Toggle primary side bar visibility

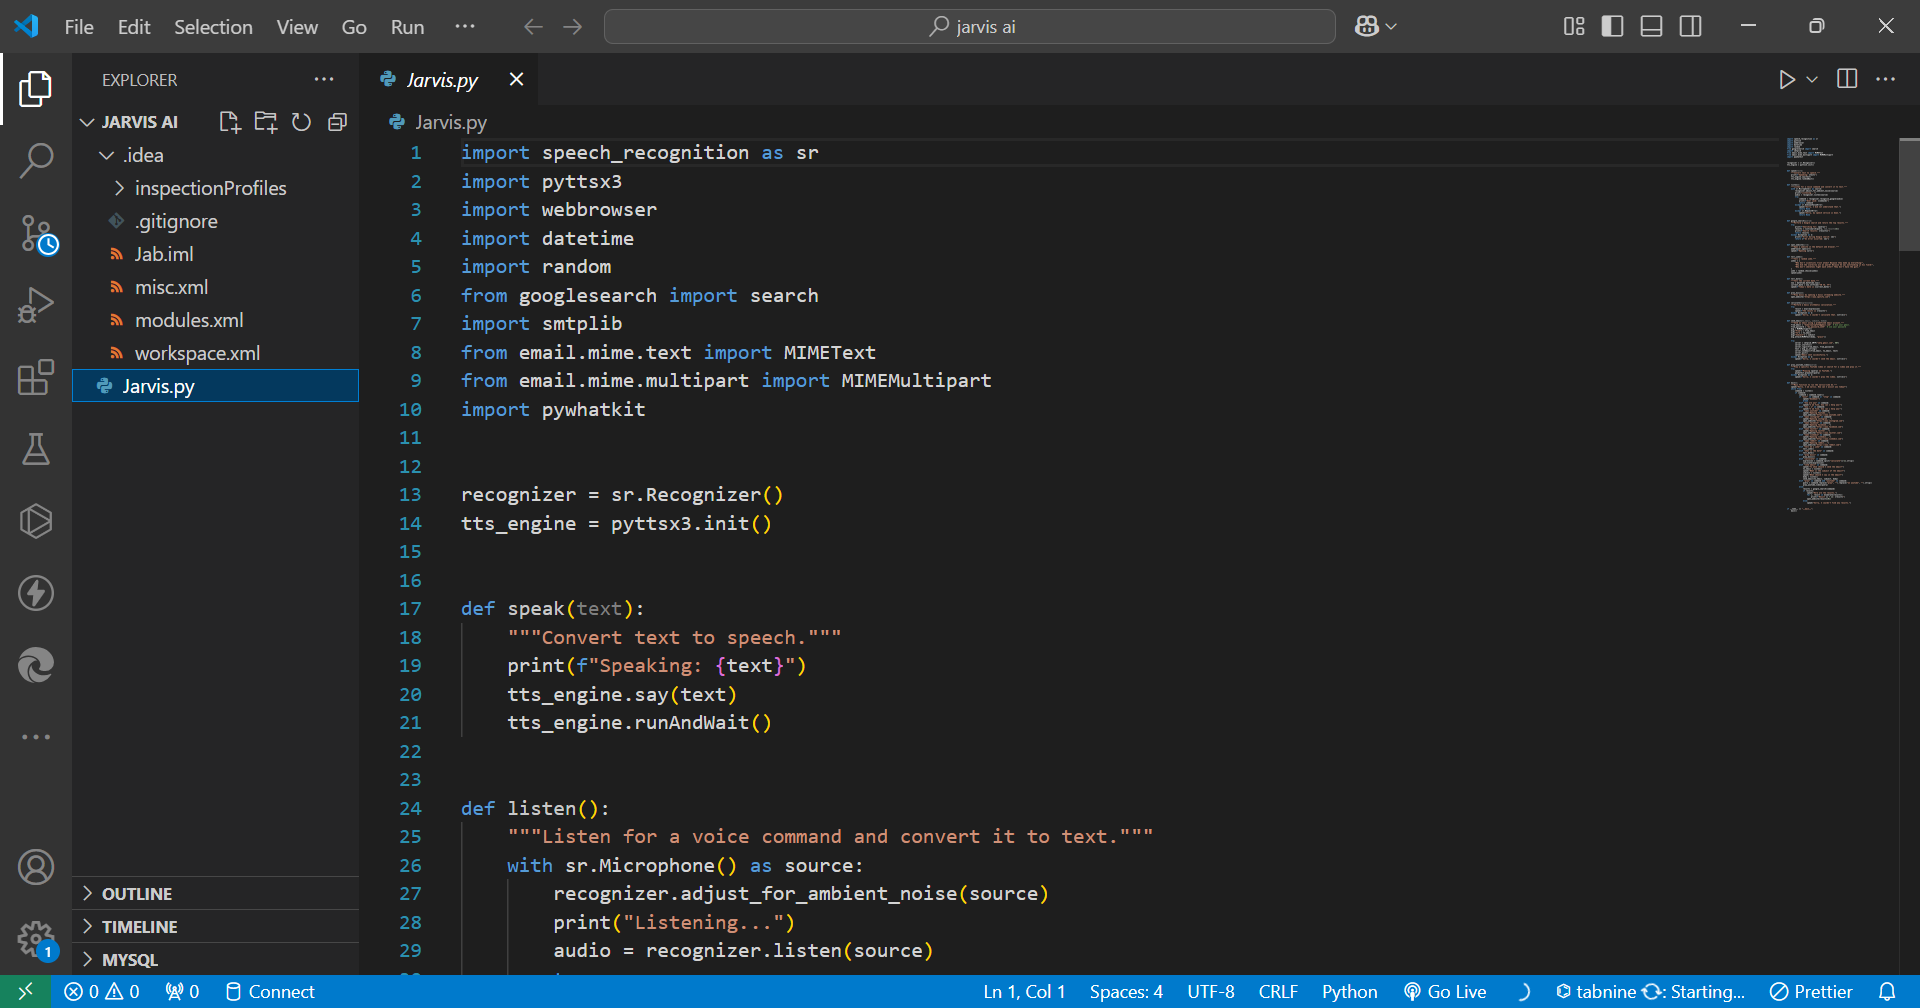(1612, 26)
